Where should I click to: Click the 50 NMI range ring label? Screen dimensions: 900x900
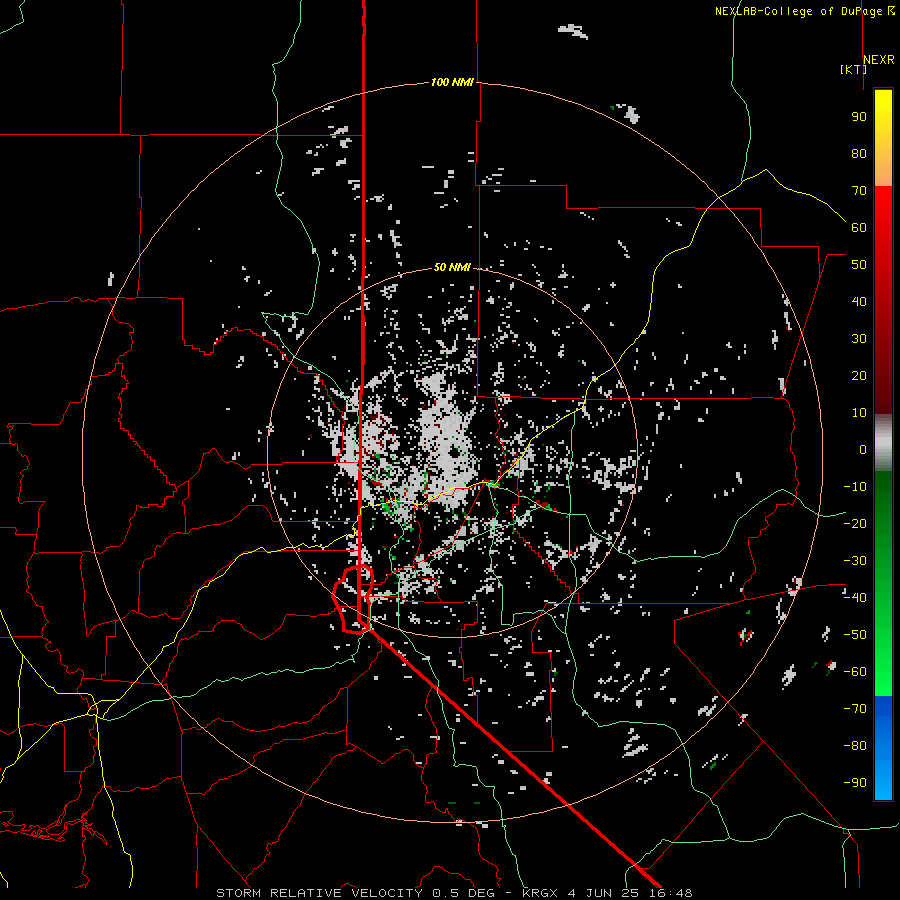point(452,267)
